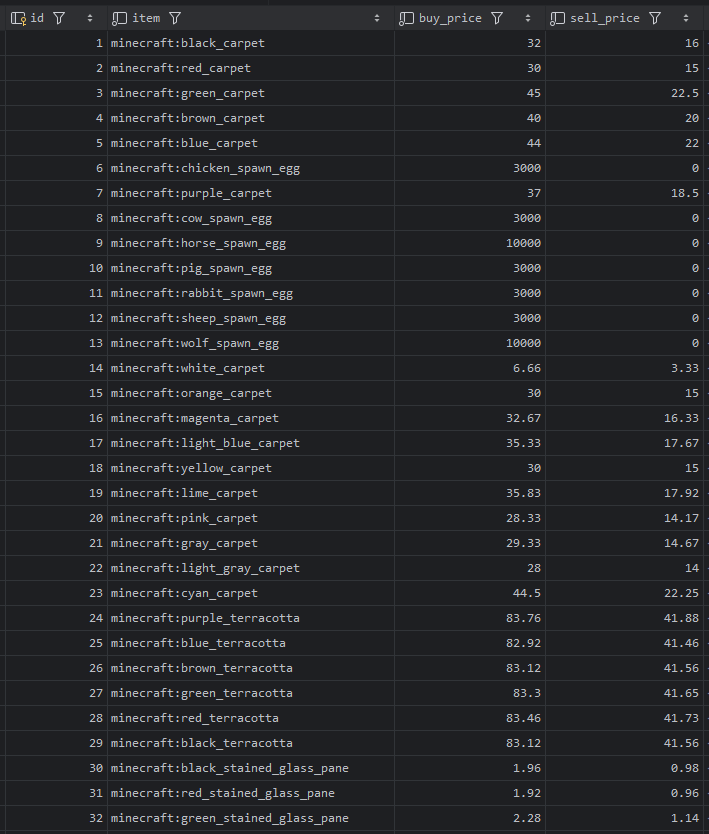Toggle sort order on id column
The height and width of the screenshot is (834, 709).
(x=90, y=19)
